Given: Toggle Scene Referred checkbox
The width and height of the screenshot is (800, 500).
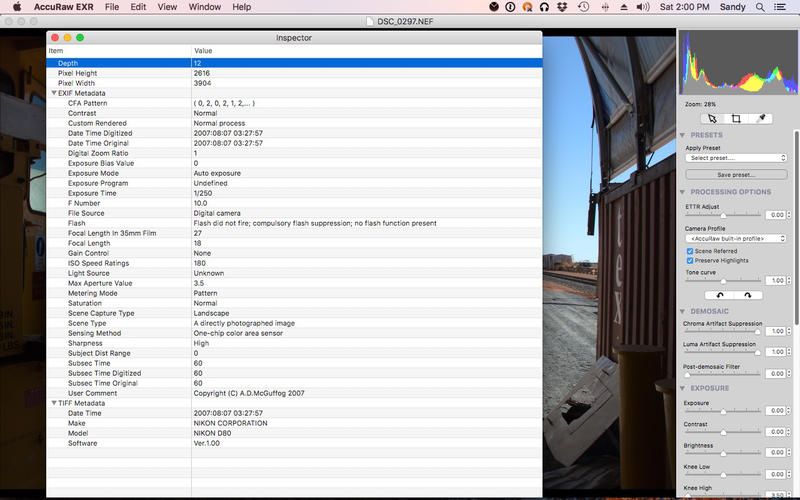Looking at the screenshot, I should click(690, 251).
